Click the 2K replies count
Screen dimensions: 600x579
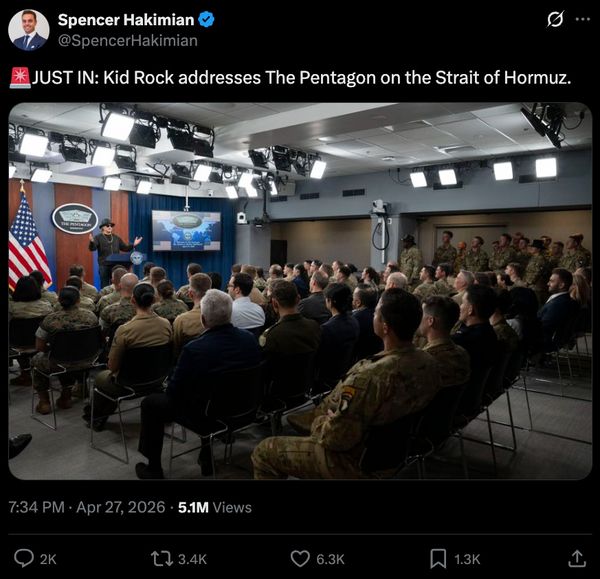point(48,559)
